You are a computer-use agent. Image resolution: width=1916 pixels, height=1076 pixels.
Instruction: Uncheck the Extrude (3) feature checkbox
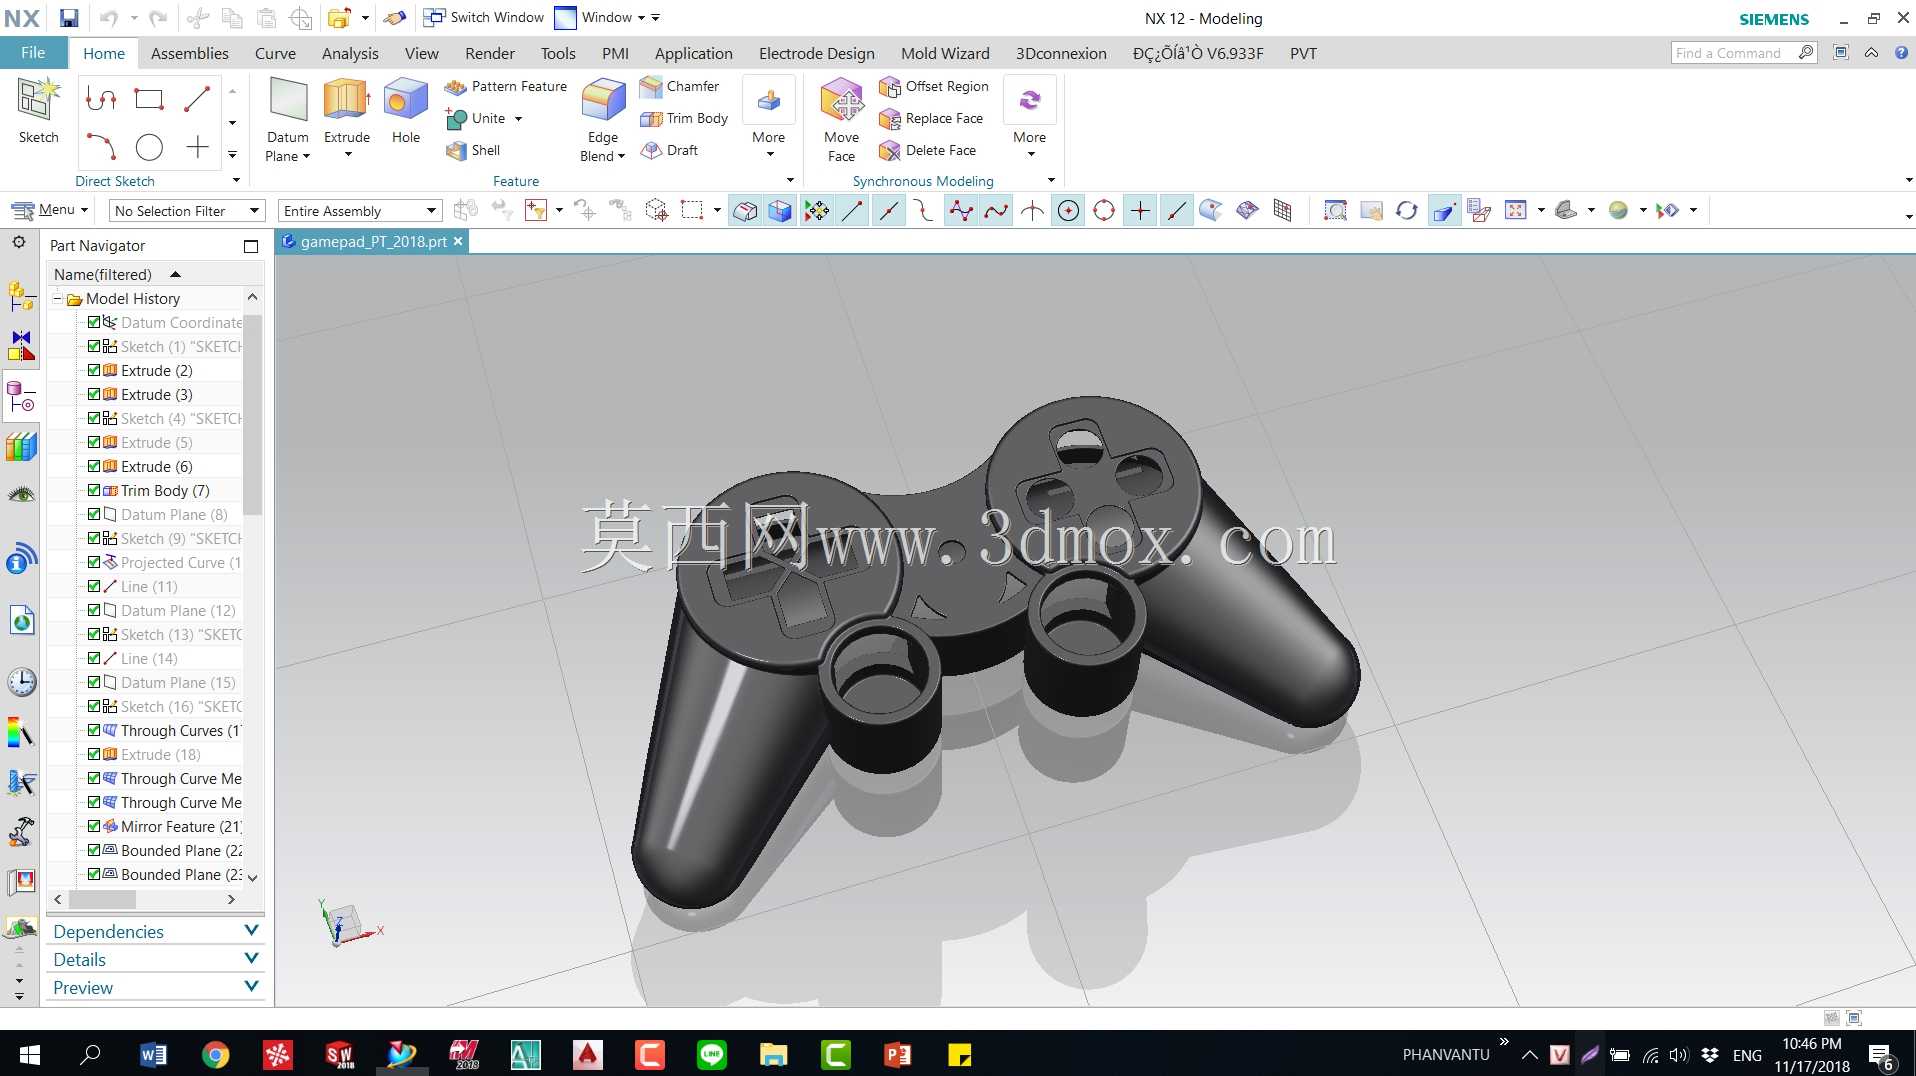click(94, 394)
